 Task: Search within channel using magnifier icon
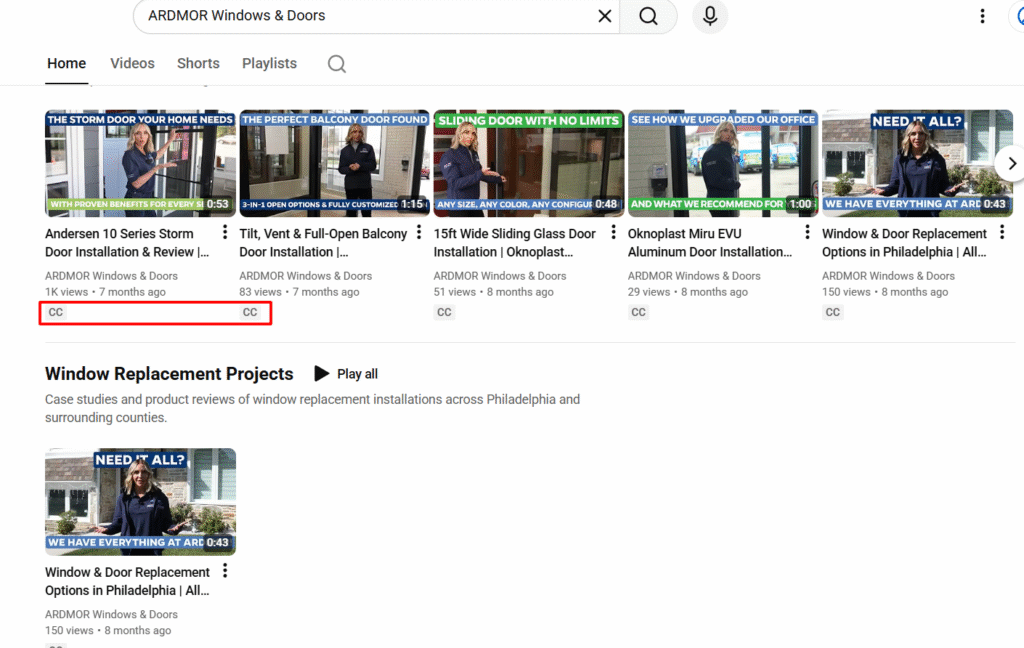[x=337, y=64]
